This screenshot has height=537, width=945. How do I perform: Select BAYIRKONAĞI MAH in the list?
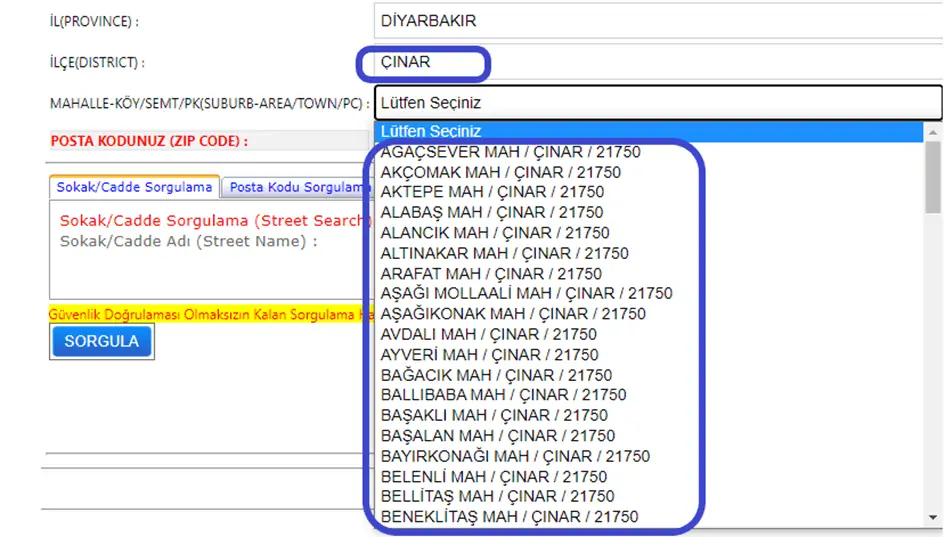pos(515,456)
